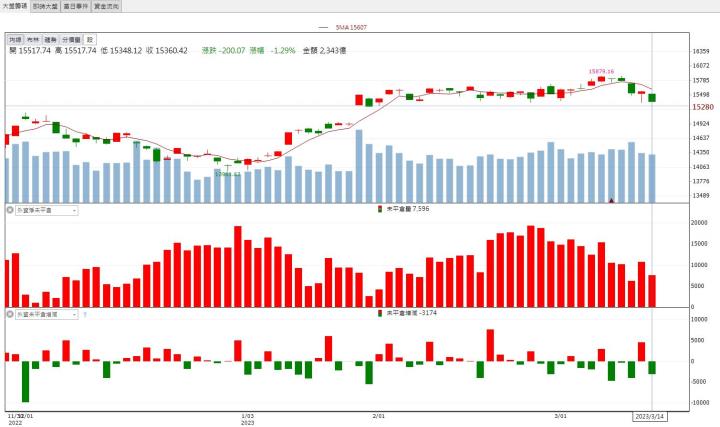Viewport: 720px width, 427px height.
Task: Toggle the 趨勢 chart button
Action: pyautogui.click(x=51, y=40)
